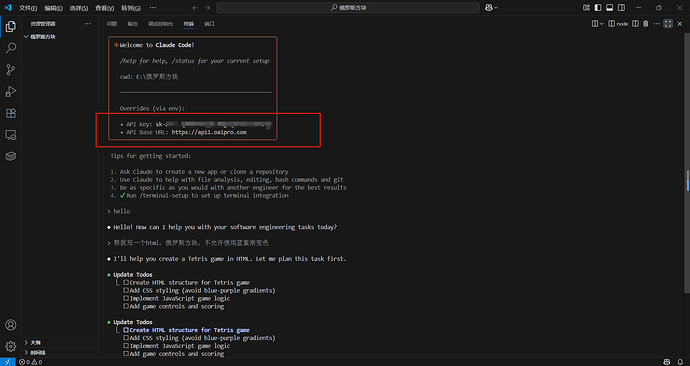690x366 pixels.
Task: Click the 'cwd: E:\俄罗斯方块' line
Action: point(149,77)
